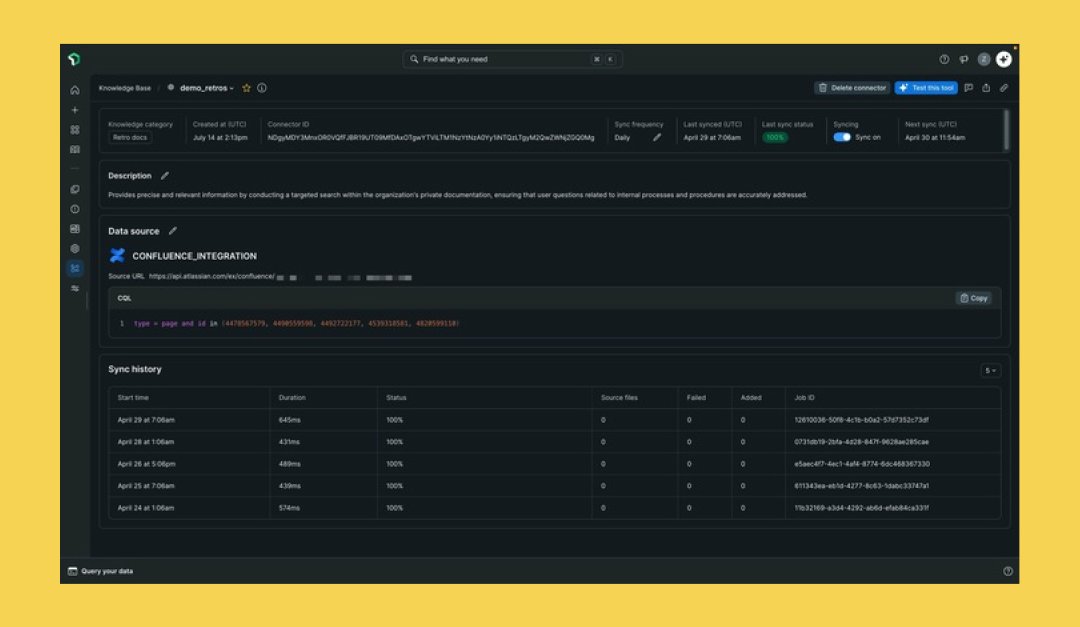The width and height of the screenshot is (1080, 627).
Task: Edit Sync frequency with pencil icon
Action: coord(657,137)
